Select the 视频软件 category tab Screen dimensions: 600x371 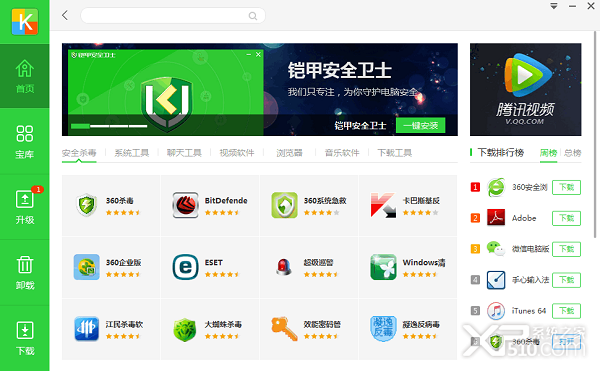coord(236,153)
